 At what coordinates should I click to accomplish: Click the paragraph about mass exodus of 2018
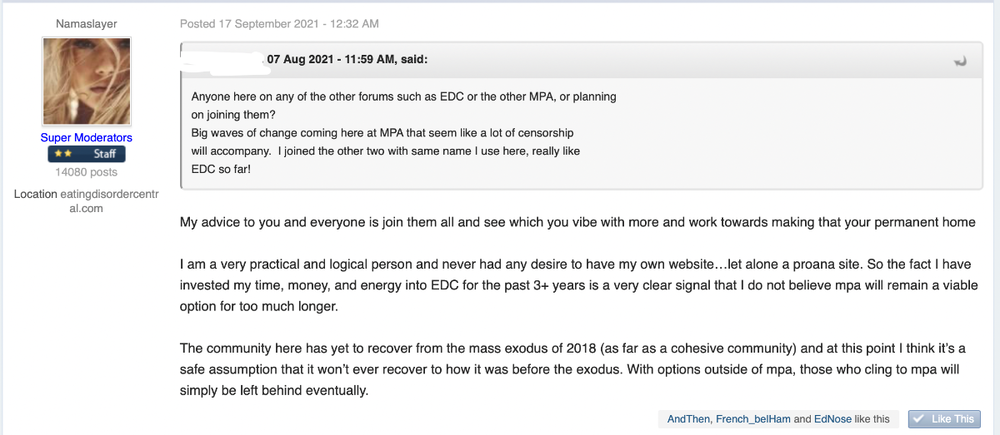coord(575,369)
